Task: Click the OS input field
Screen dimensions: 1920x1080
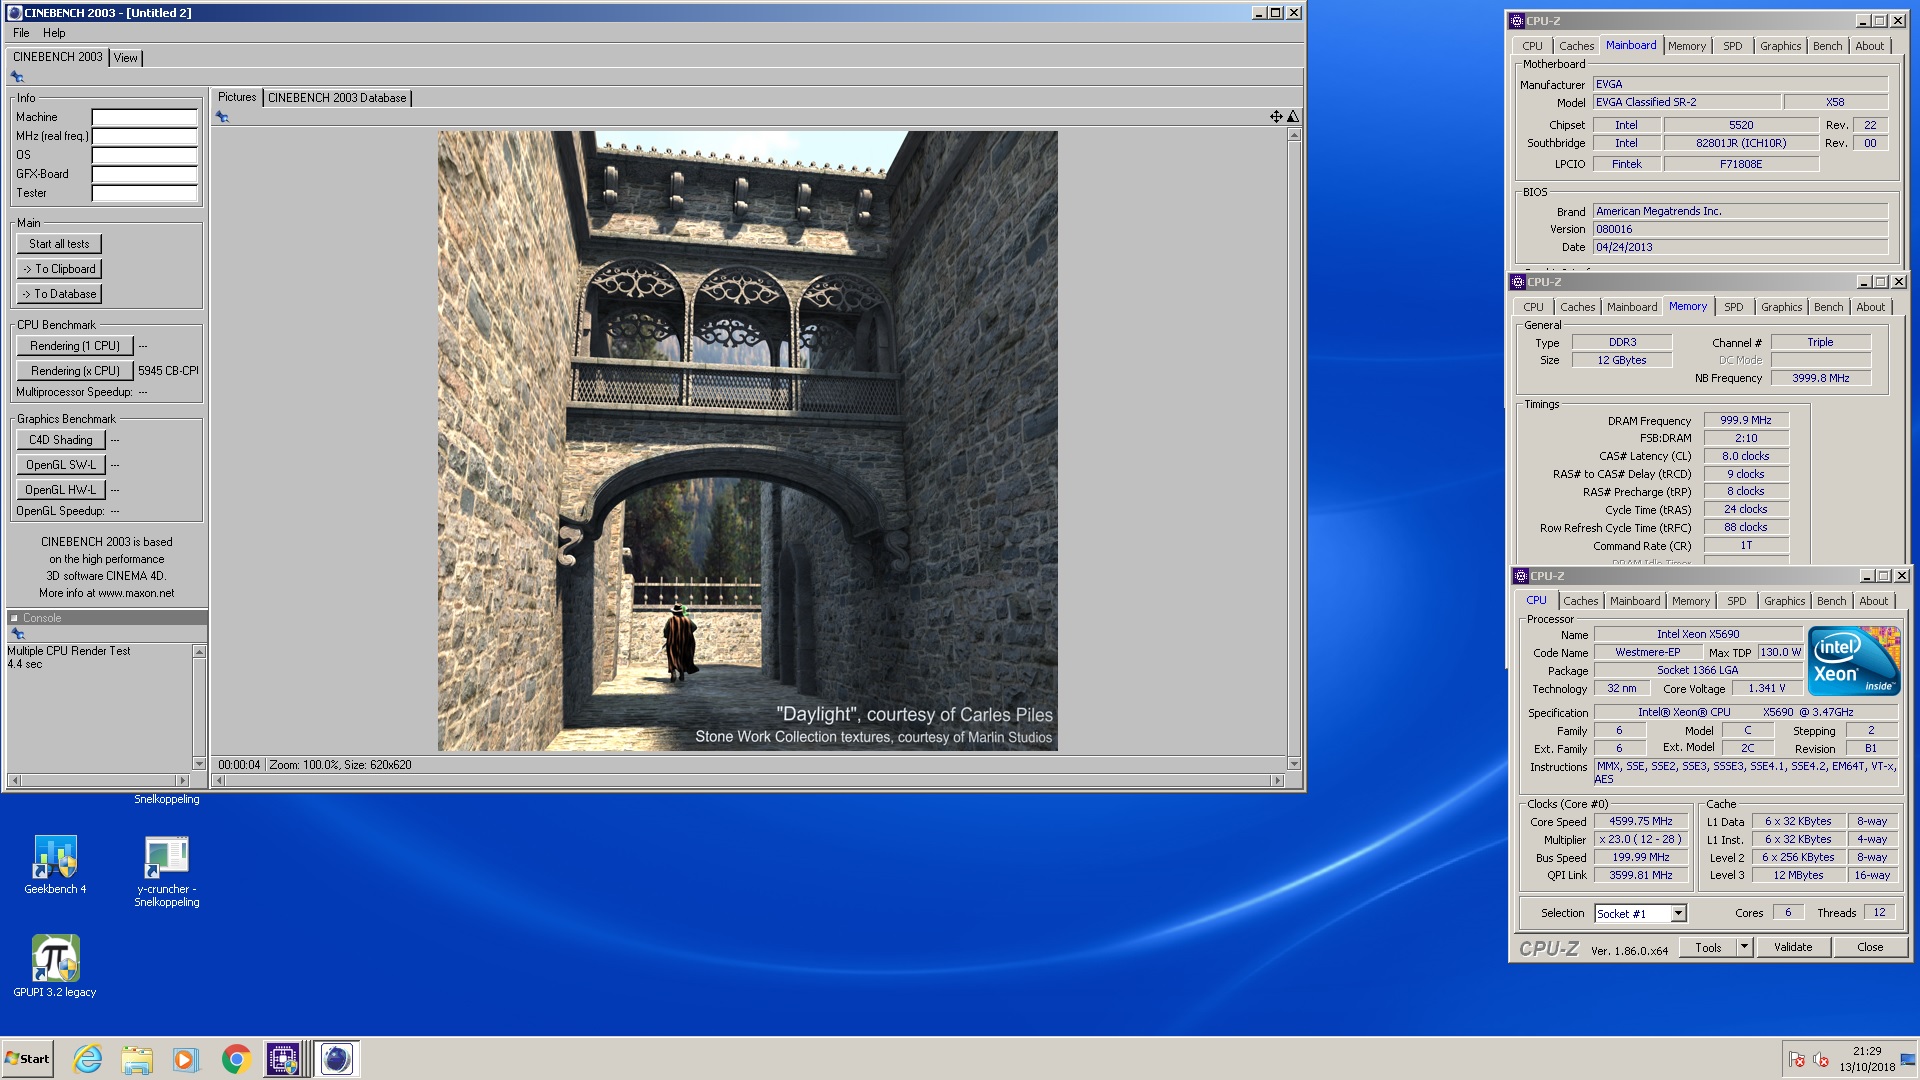Action: tap(145, 155)
